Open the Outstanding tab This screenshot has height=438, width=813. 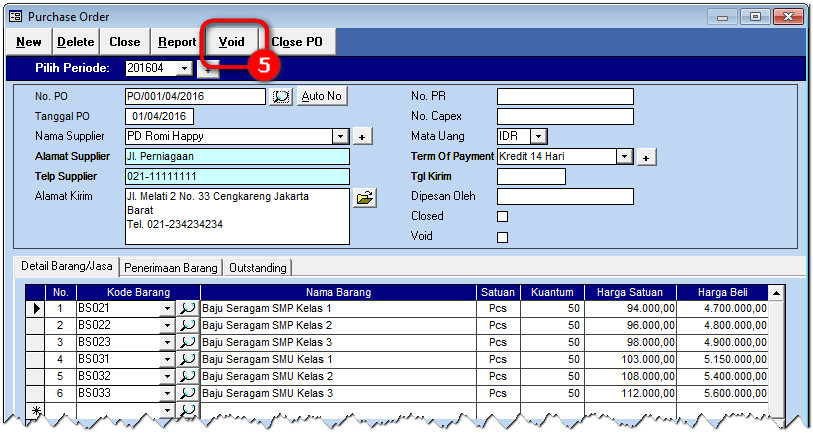[258, 268]
